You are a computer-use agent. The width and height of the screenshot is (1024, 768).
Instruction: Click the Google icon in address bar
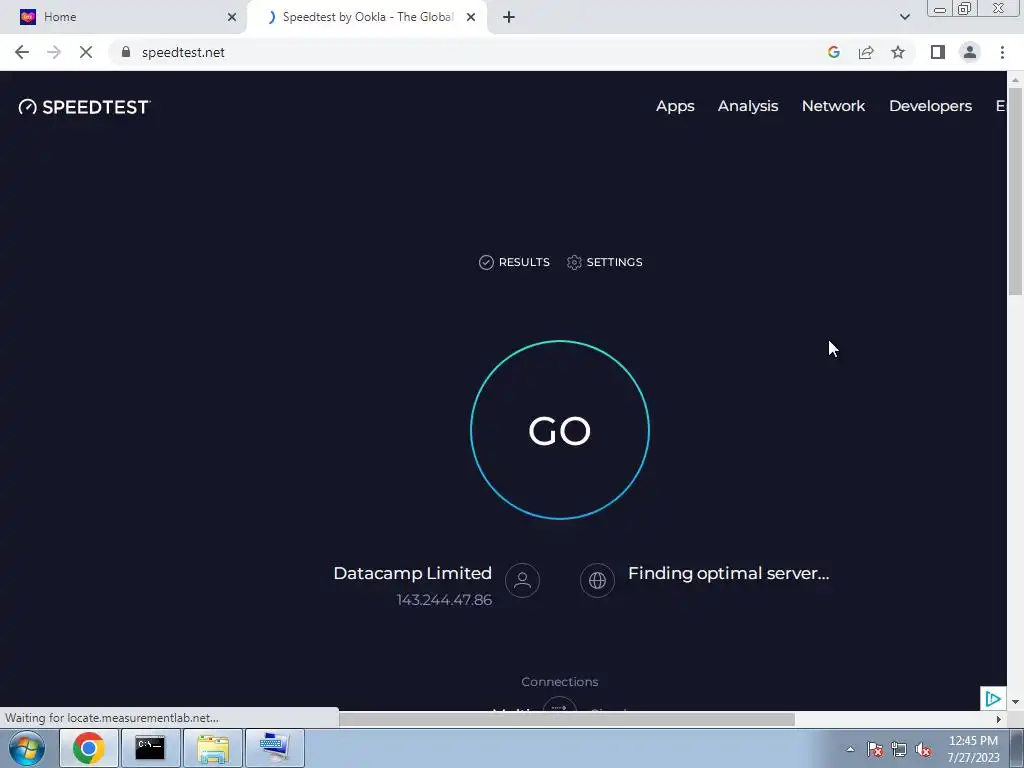coord(833,52)
